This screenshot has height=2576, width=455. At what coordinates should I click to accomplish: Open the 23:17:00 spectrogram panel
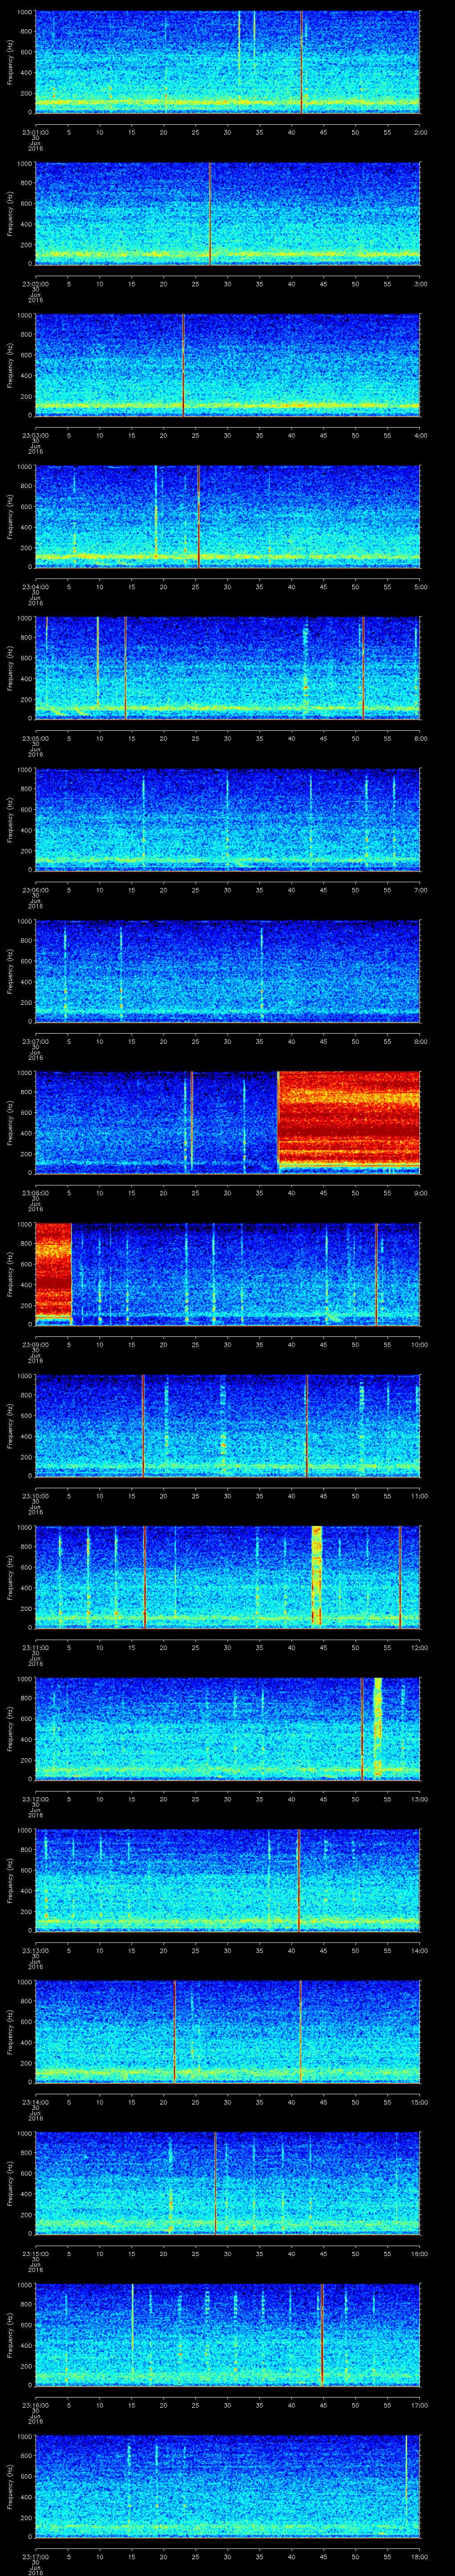(x=227, y=2485)
